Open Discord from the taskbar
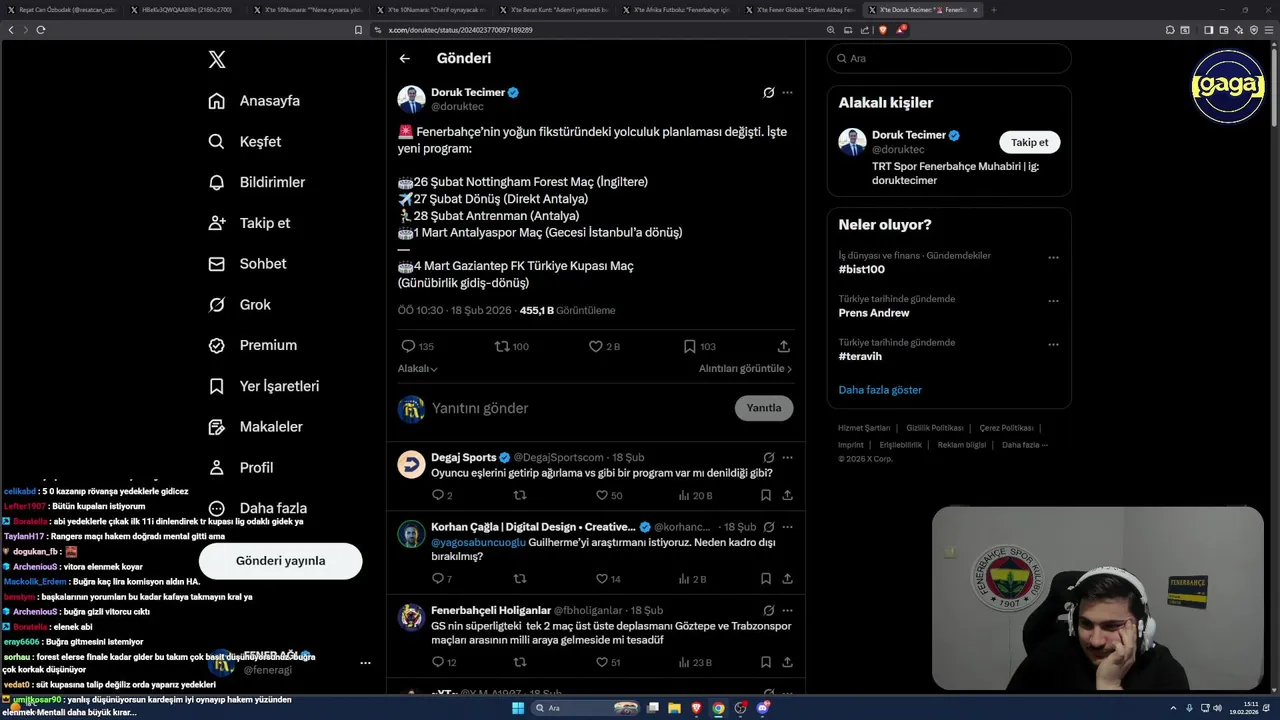Image resolution: width=1280 pixels, height=720 pixels. [764, 708]
